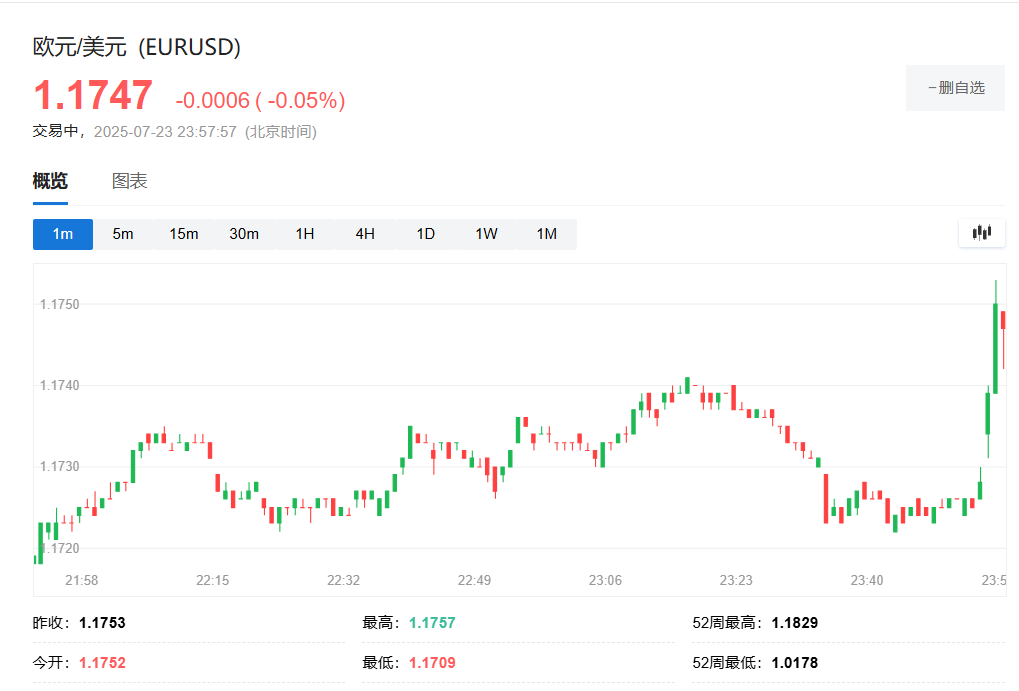Viewport: 1019px width, 691px height.
Task: Click the 1.1730 price axis label
Action: 60,467
